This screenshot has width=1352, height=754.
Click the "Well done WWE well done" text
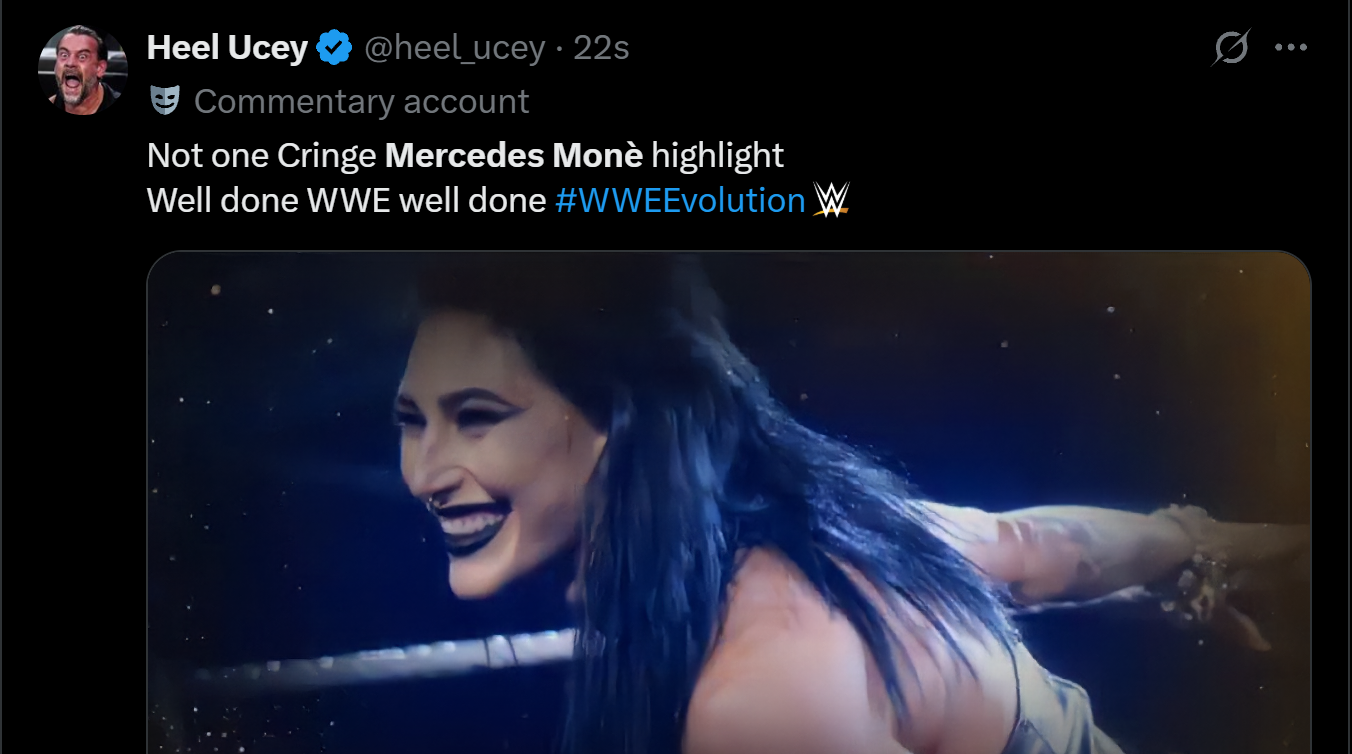click(346, 200)
